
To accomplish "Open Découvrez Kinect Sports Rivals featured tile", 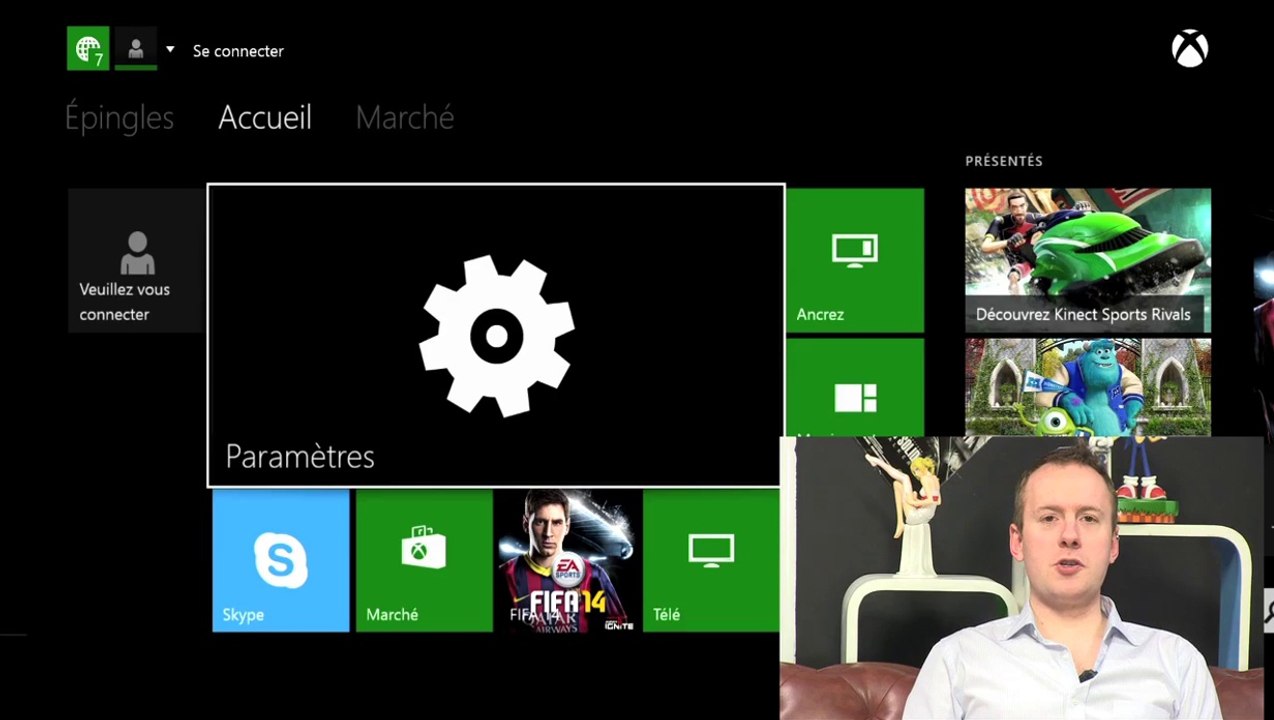I will click(1088, 260).
